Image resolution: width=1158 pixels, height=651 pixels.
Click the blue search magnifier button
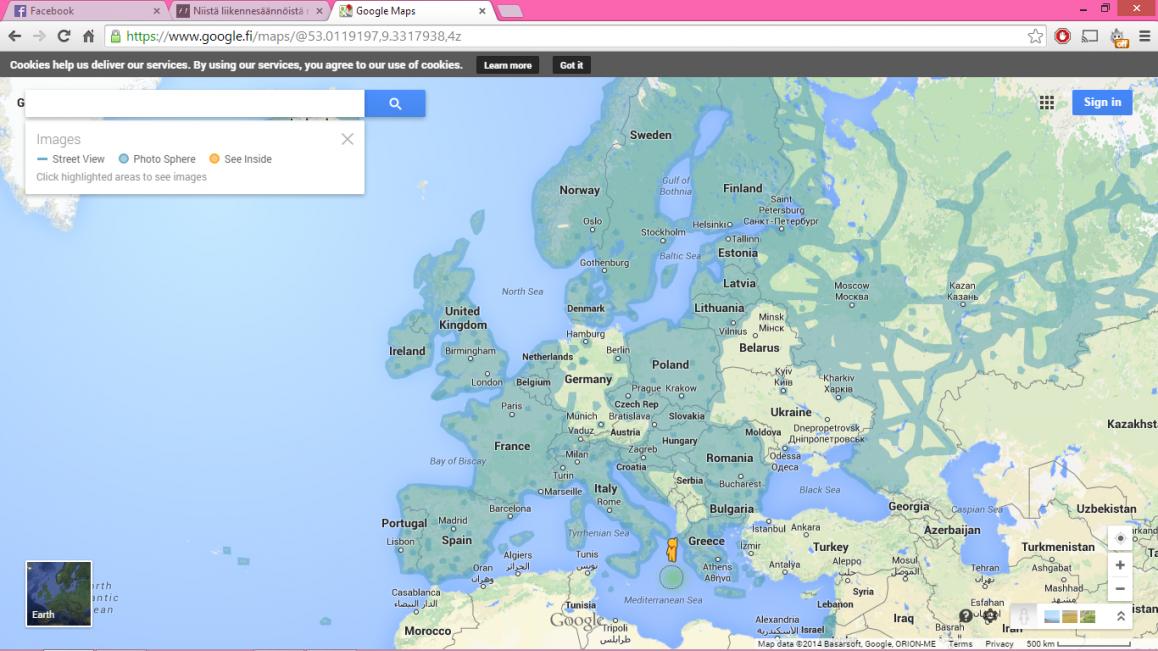tap(395, 103)
